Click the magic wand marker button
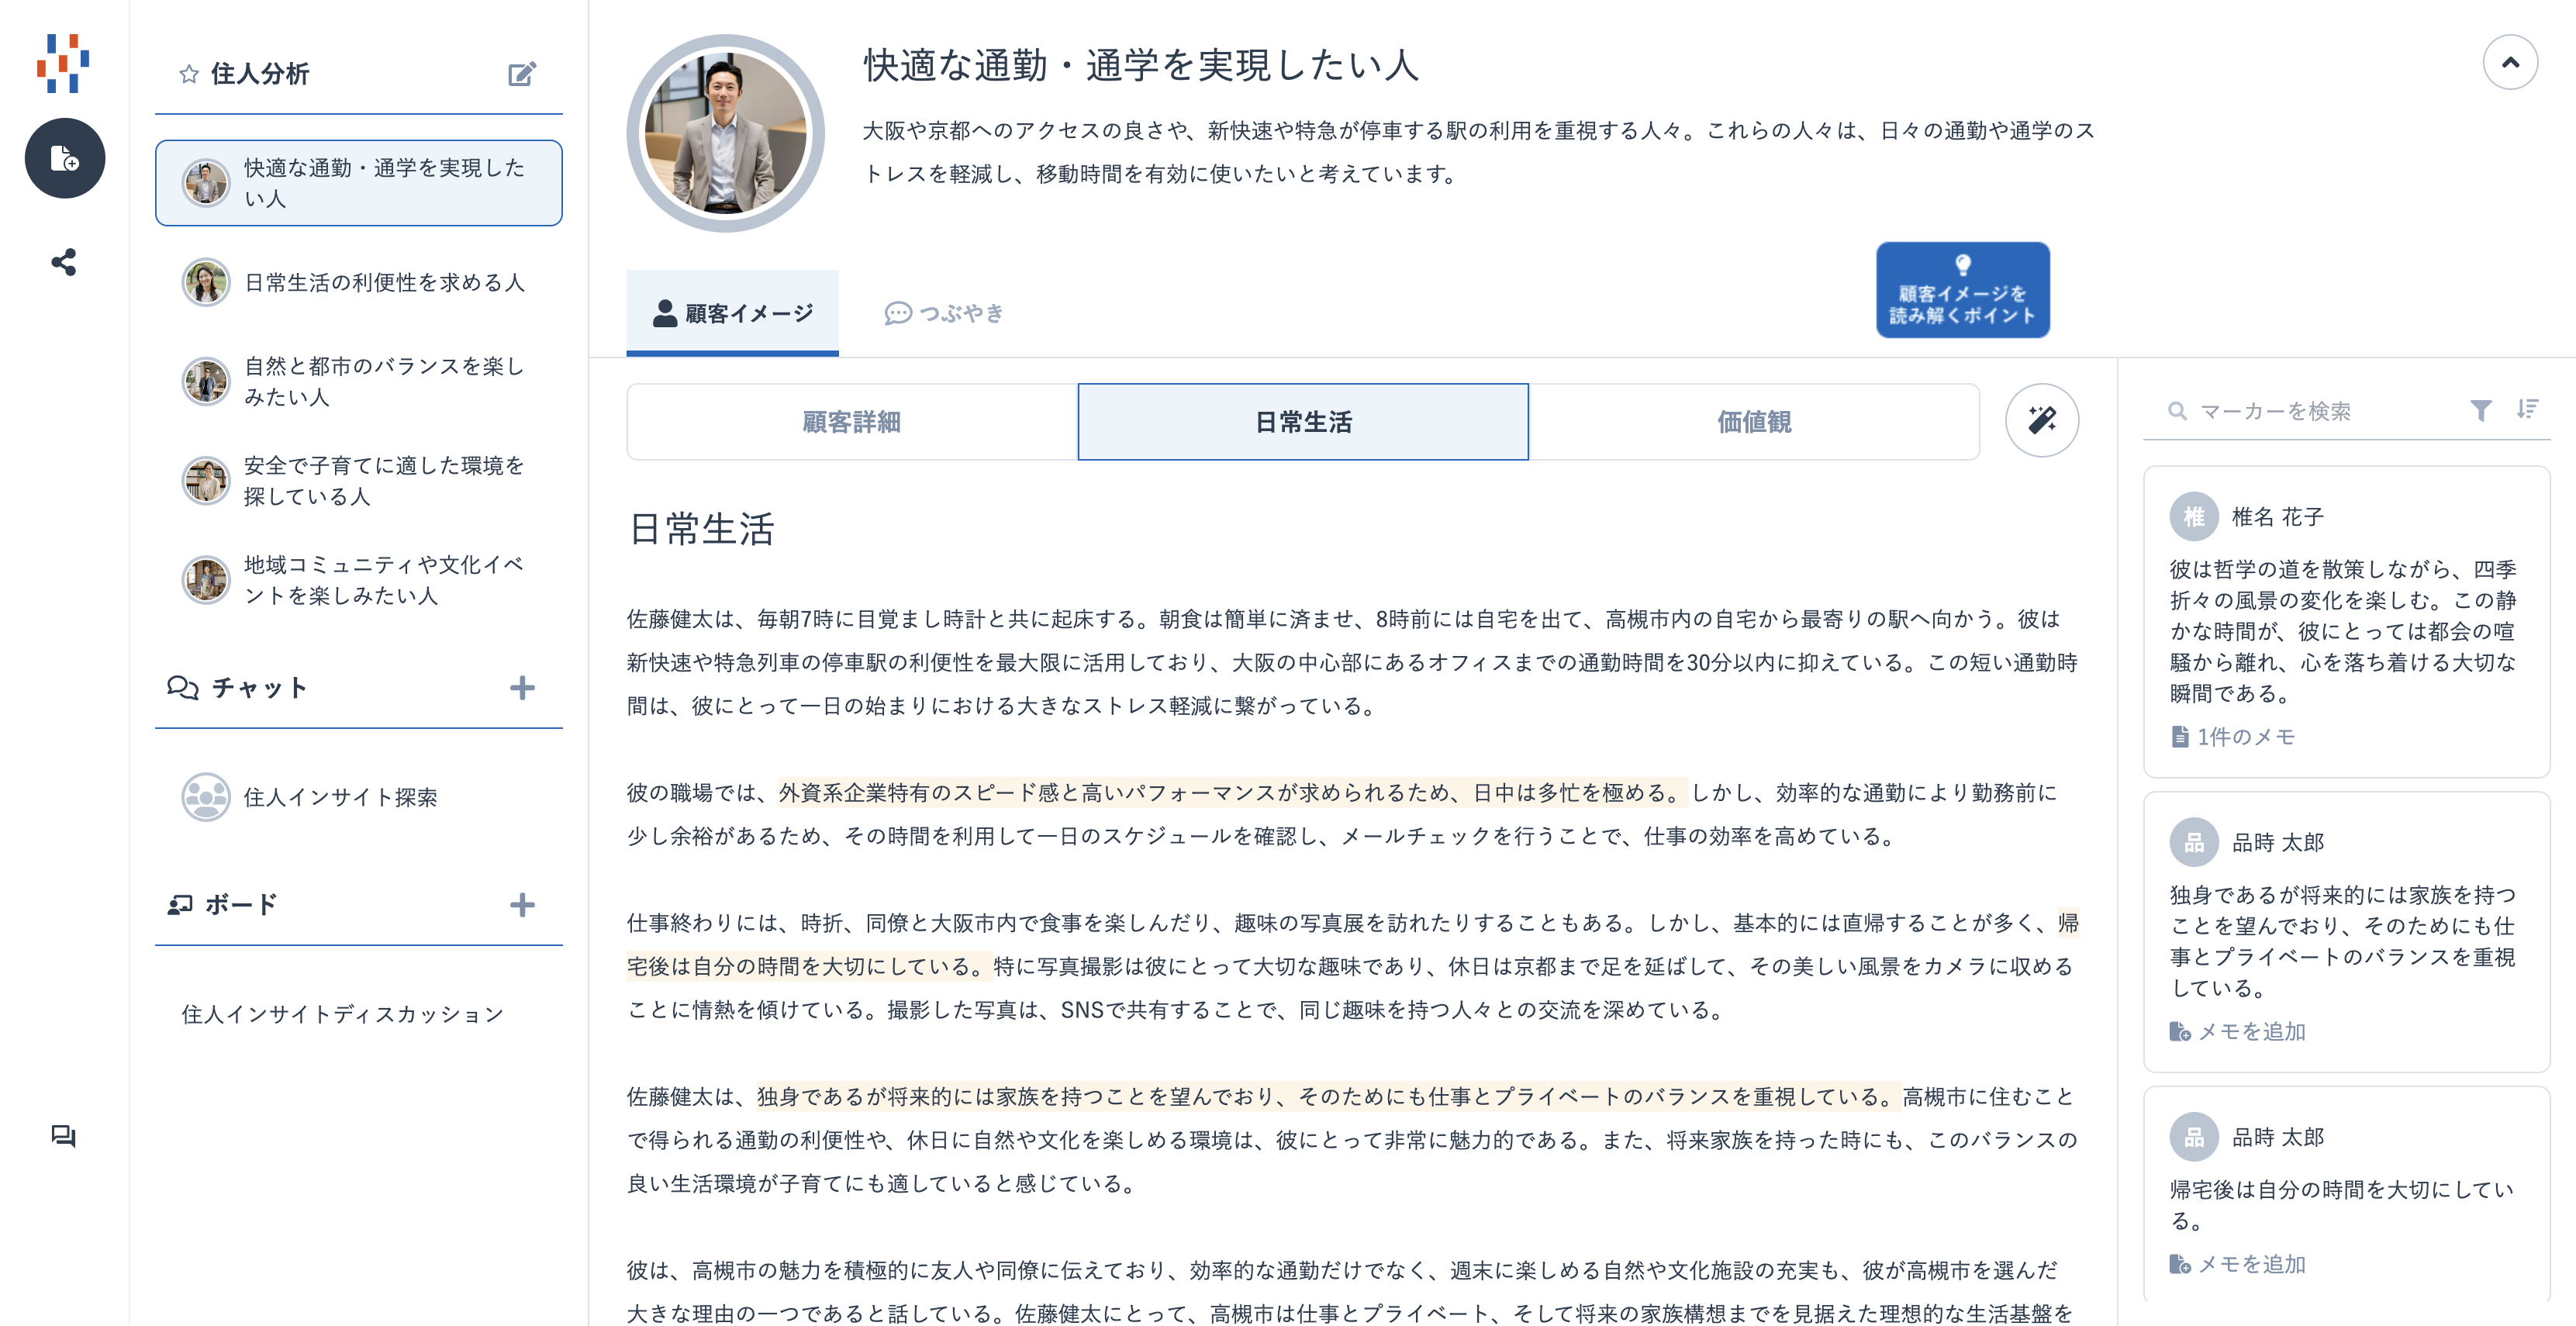Viewport: 2576px width, 1326px height. tap(2042, 420)
